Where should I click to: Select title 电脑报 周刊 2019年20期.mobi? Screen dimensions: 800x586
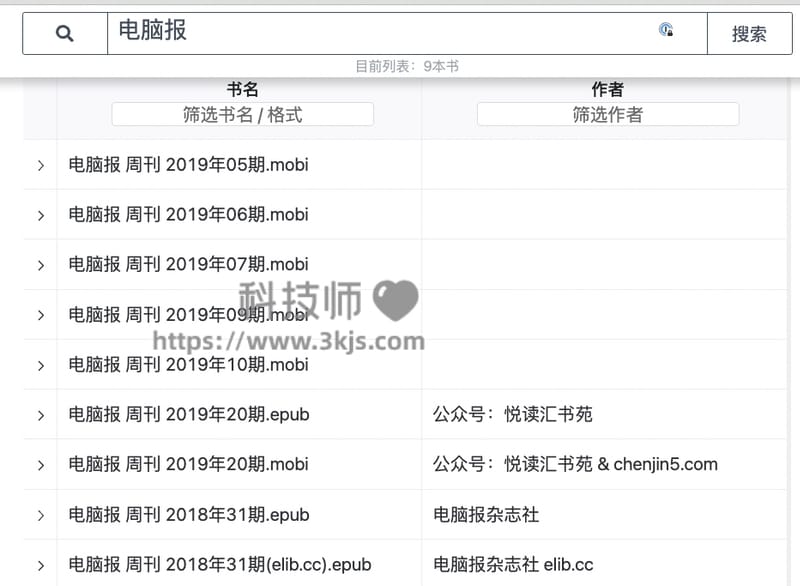(x=188, y=465)
